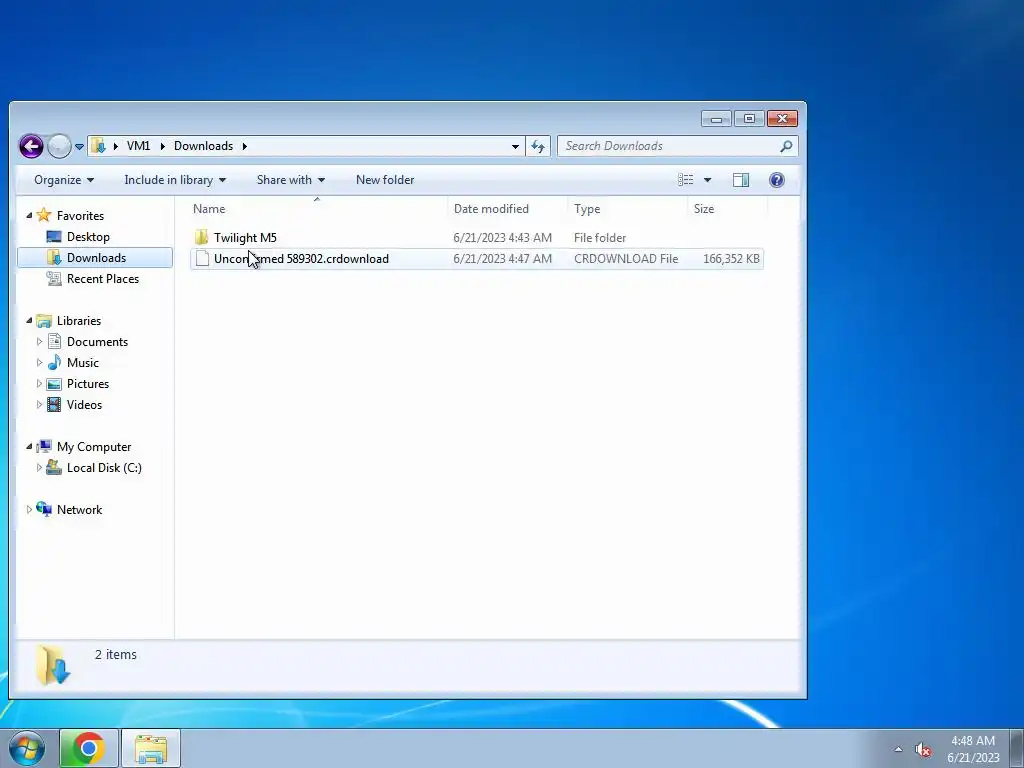Open Include in library menu
The width and height of the screenshot is (1024, 768).
[x=175, y=180]
